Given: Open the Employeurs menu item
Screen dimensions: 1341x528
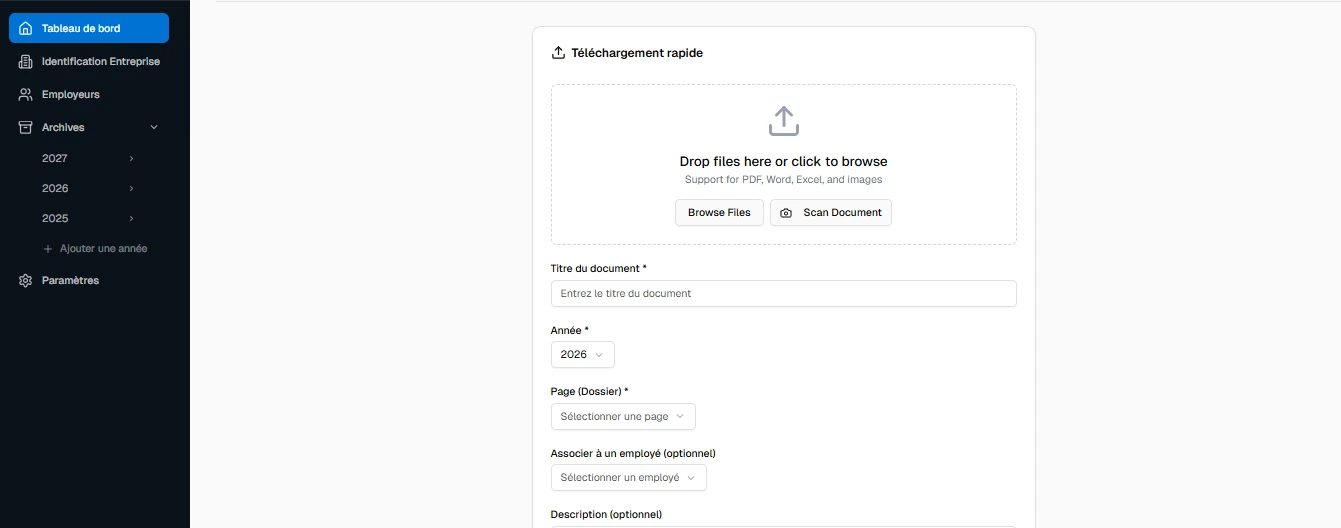Looking at the screenshot, I should [70, 95].
